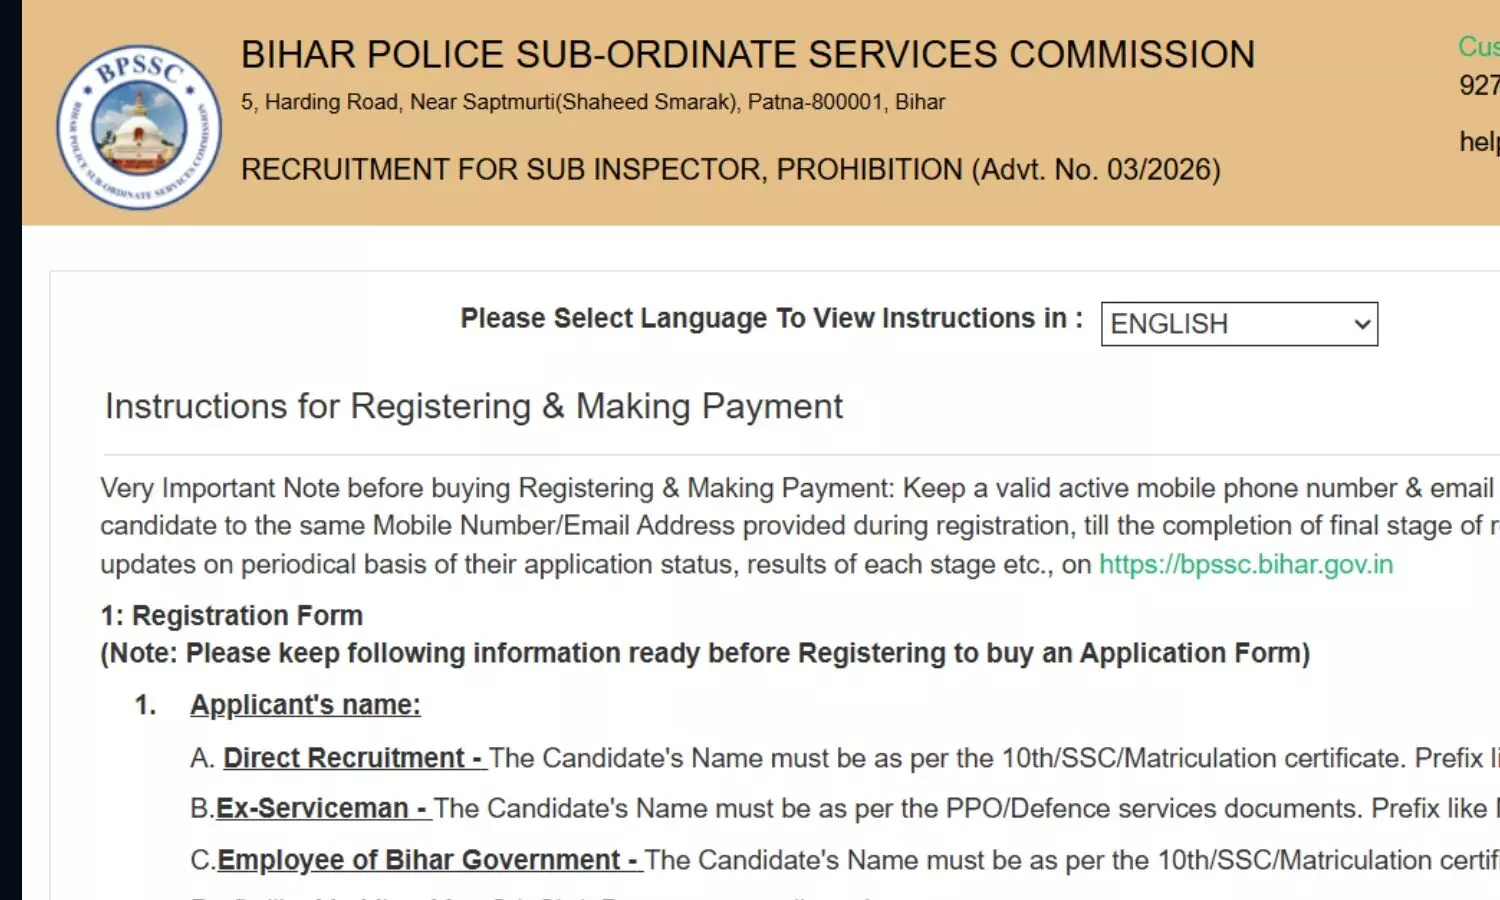Click the Instructions for Registering & Making Payment heading
1500x900 pixels.
pos(473,407)
